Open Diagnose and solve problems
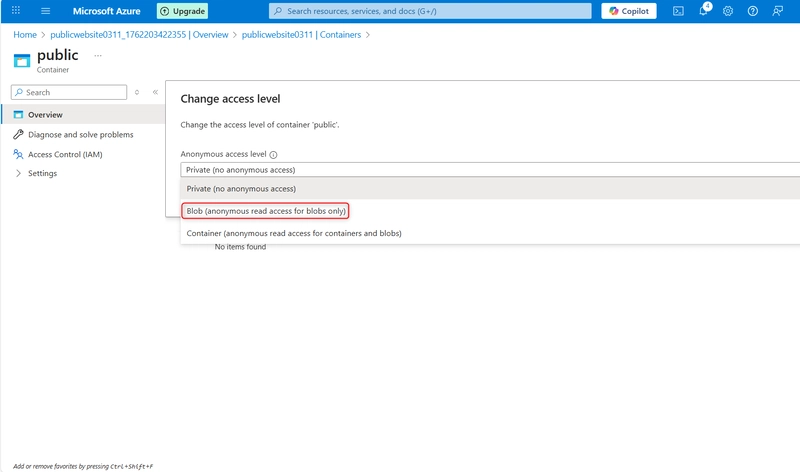 80,134
